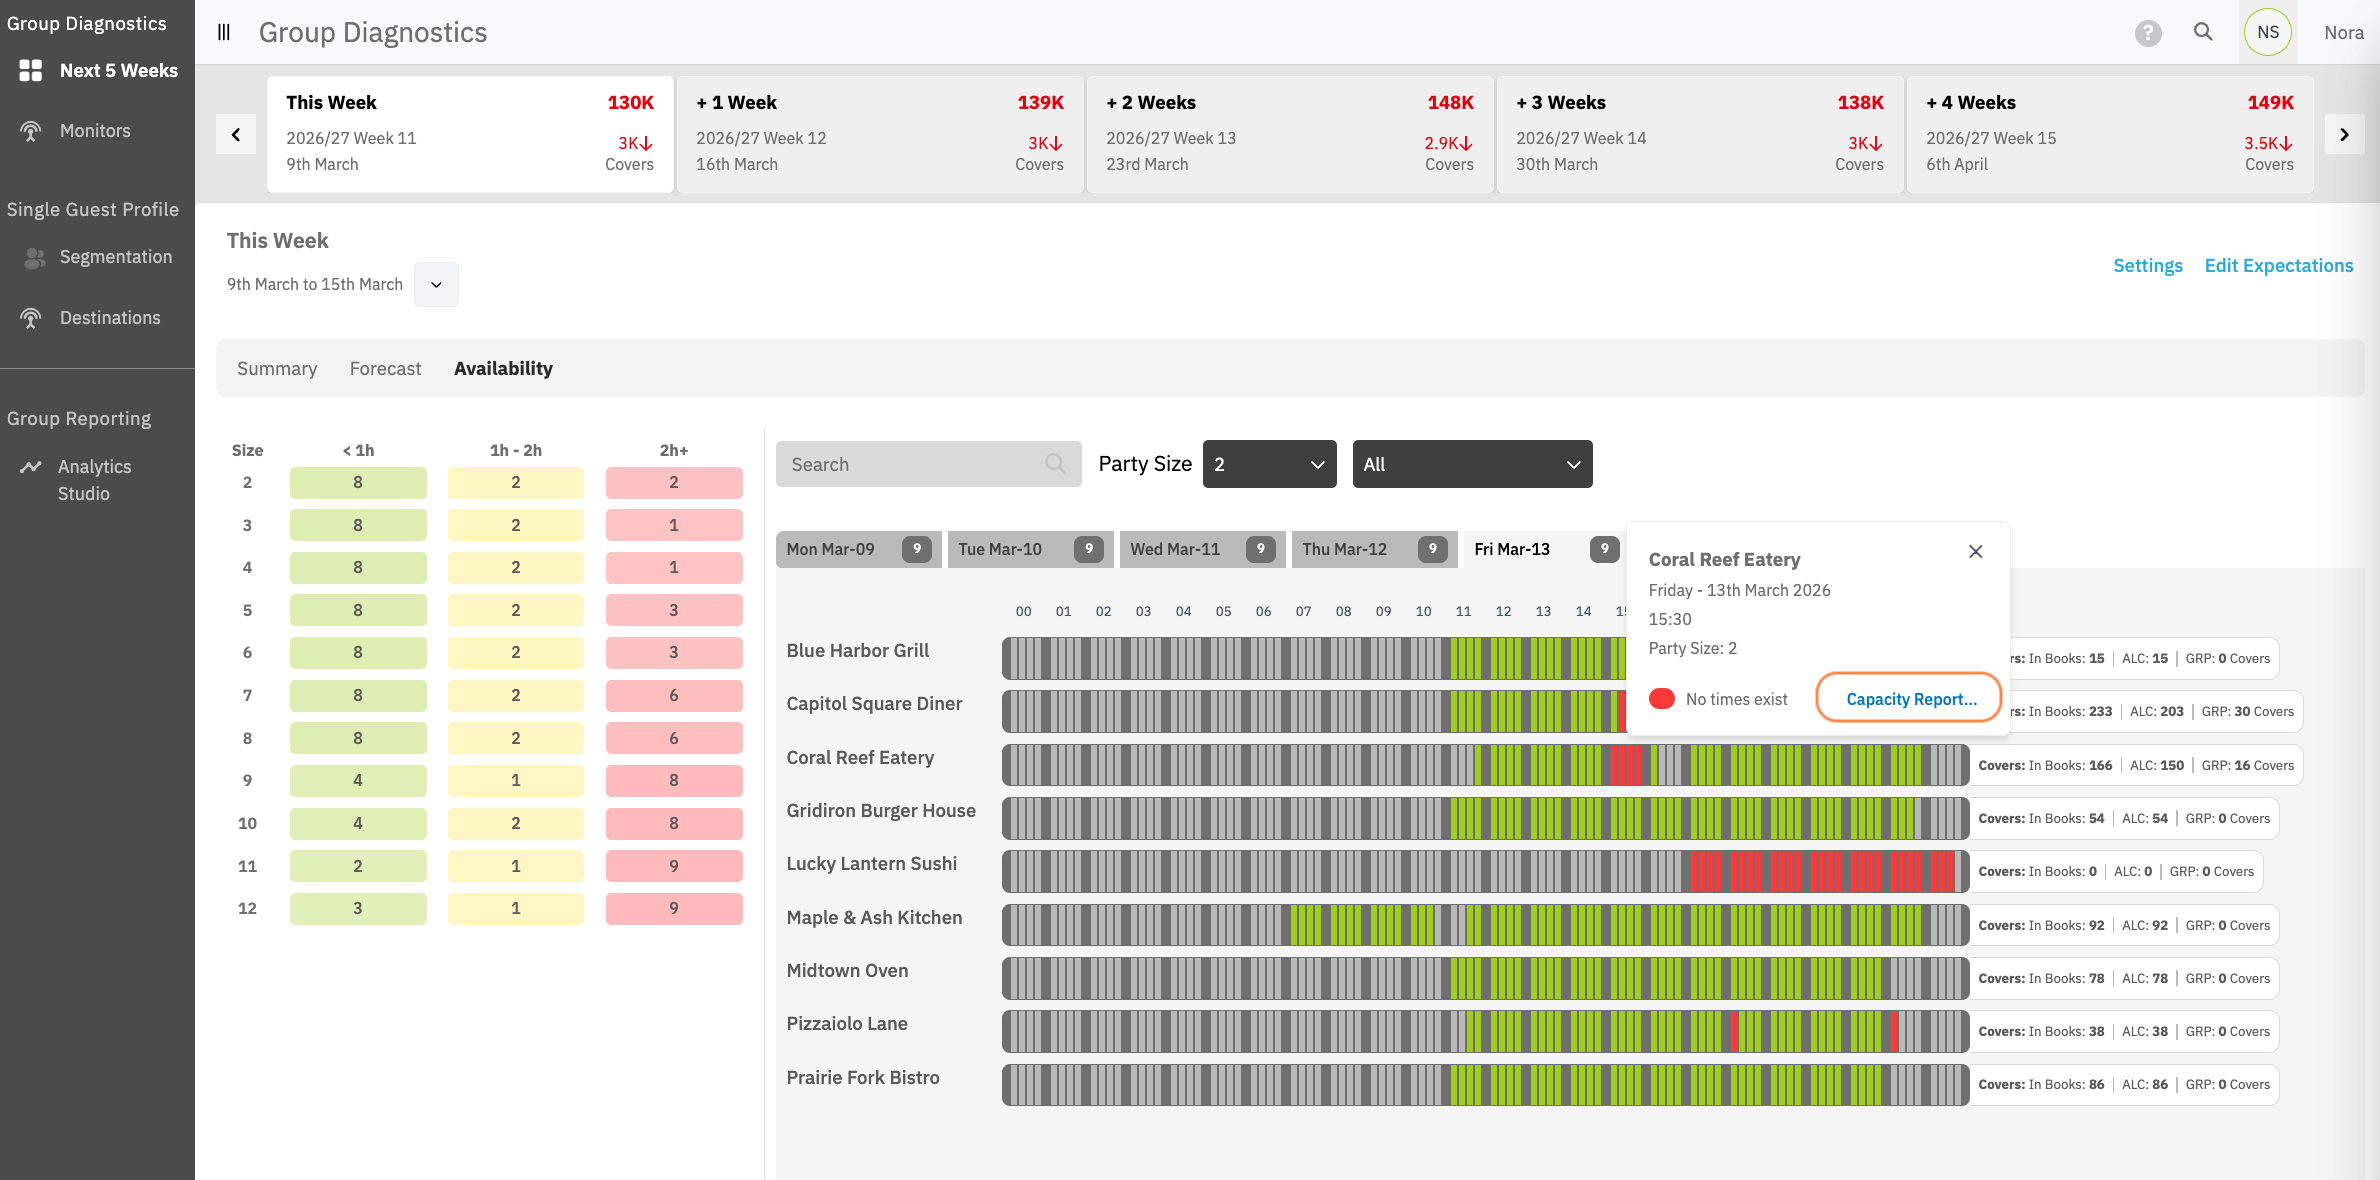Close the Coral Reef Eatery popup
The height and width of the screenshot is (1180, 2380).
coord(1975,552)
